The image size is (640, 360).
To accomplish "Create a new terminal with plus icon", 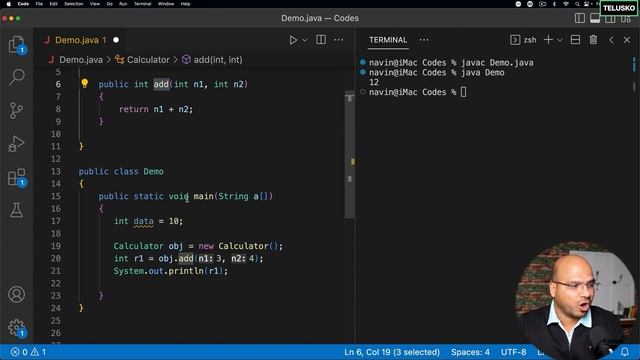I will [x=549, y=40].
